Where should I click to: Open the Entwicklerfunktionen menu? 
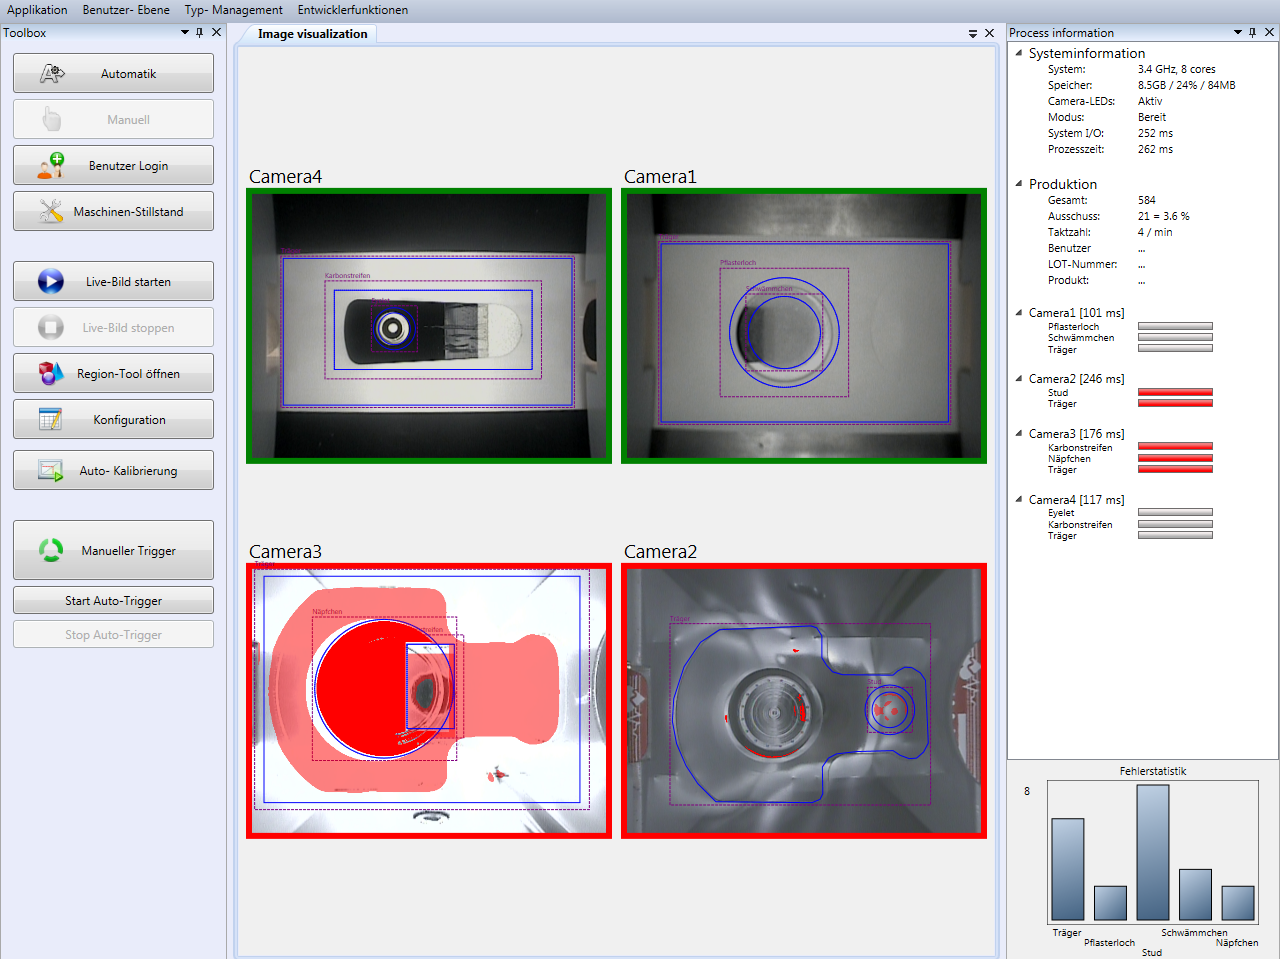[x=352, y=10]
